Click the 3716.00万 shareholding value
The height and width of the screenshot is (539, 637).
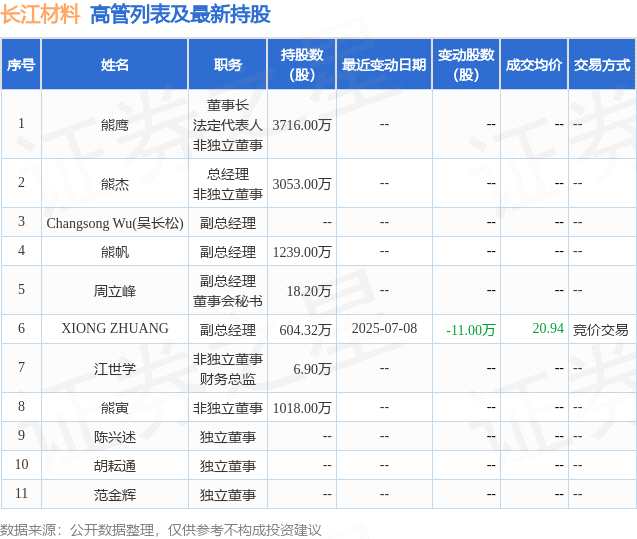coord(302,125)
